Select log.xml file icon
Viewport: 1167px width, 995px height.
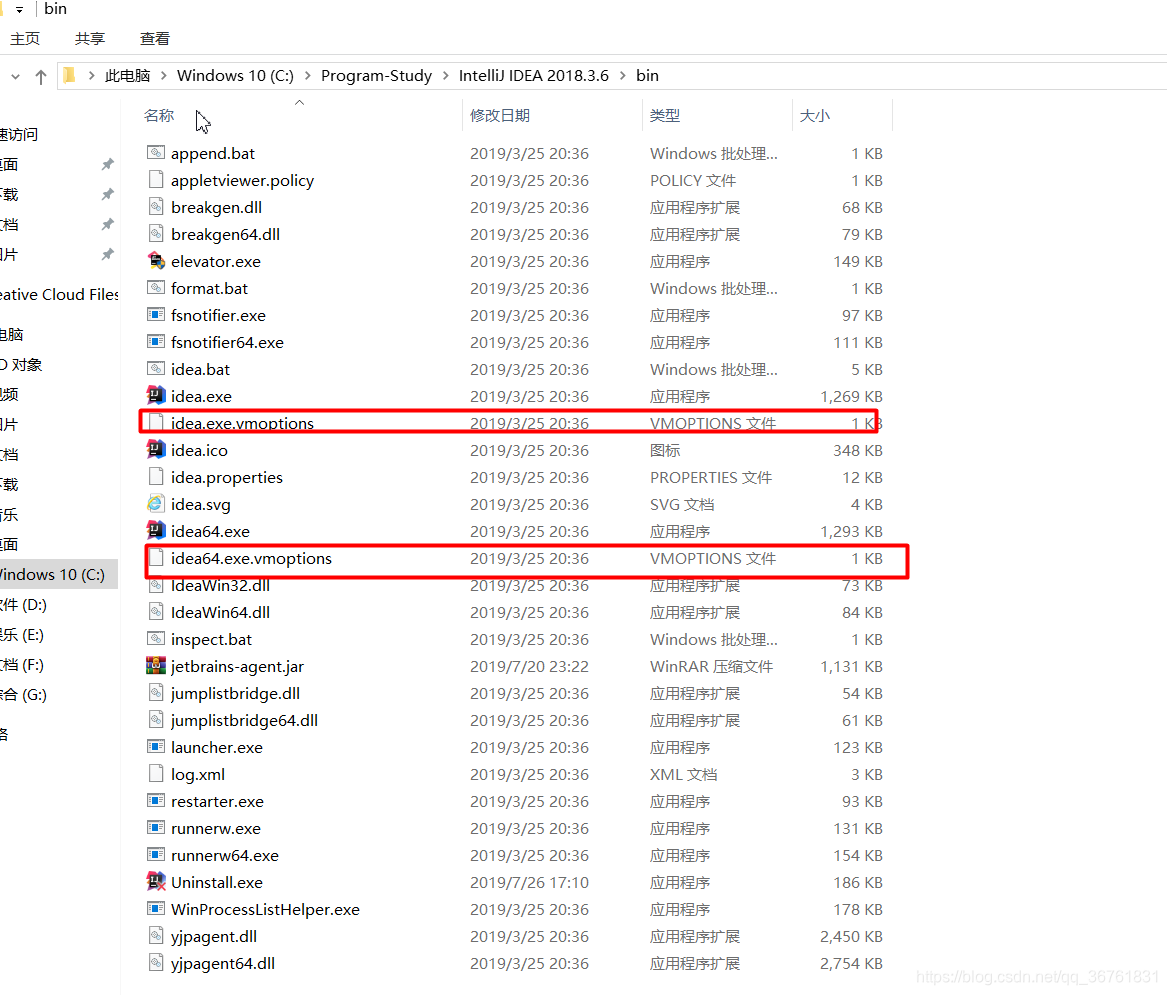pyautogui.click(x=156, y=773)
